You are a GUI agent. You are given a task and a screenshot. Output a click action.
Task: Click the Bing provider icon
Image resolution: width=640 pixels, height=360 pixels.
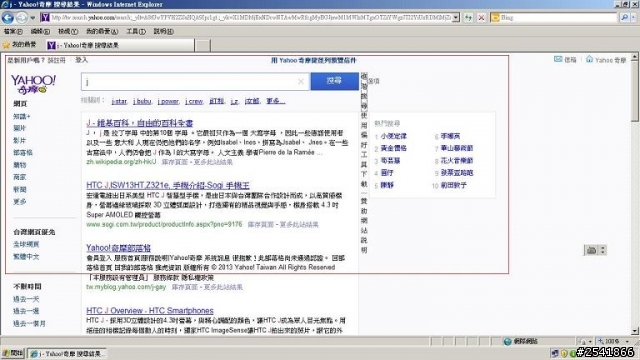[x=495, y=18]
